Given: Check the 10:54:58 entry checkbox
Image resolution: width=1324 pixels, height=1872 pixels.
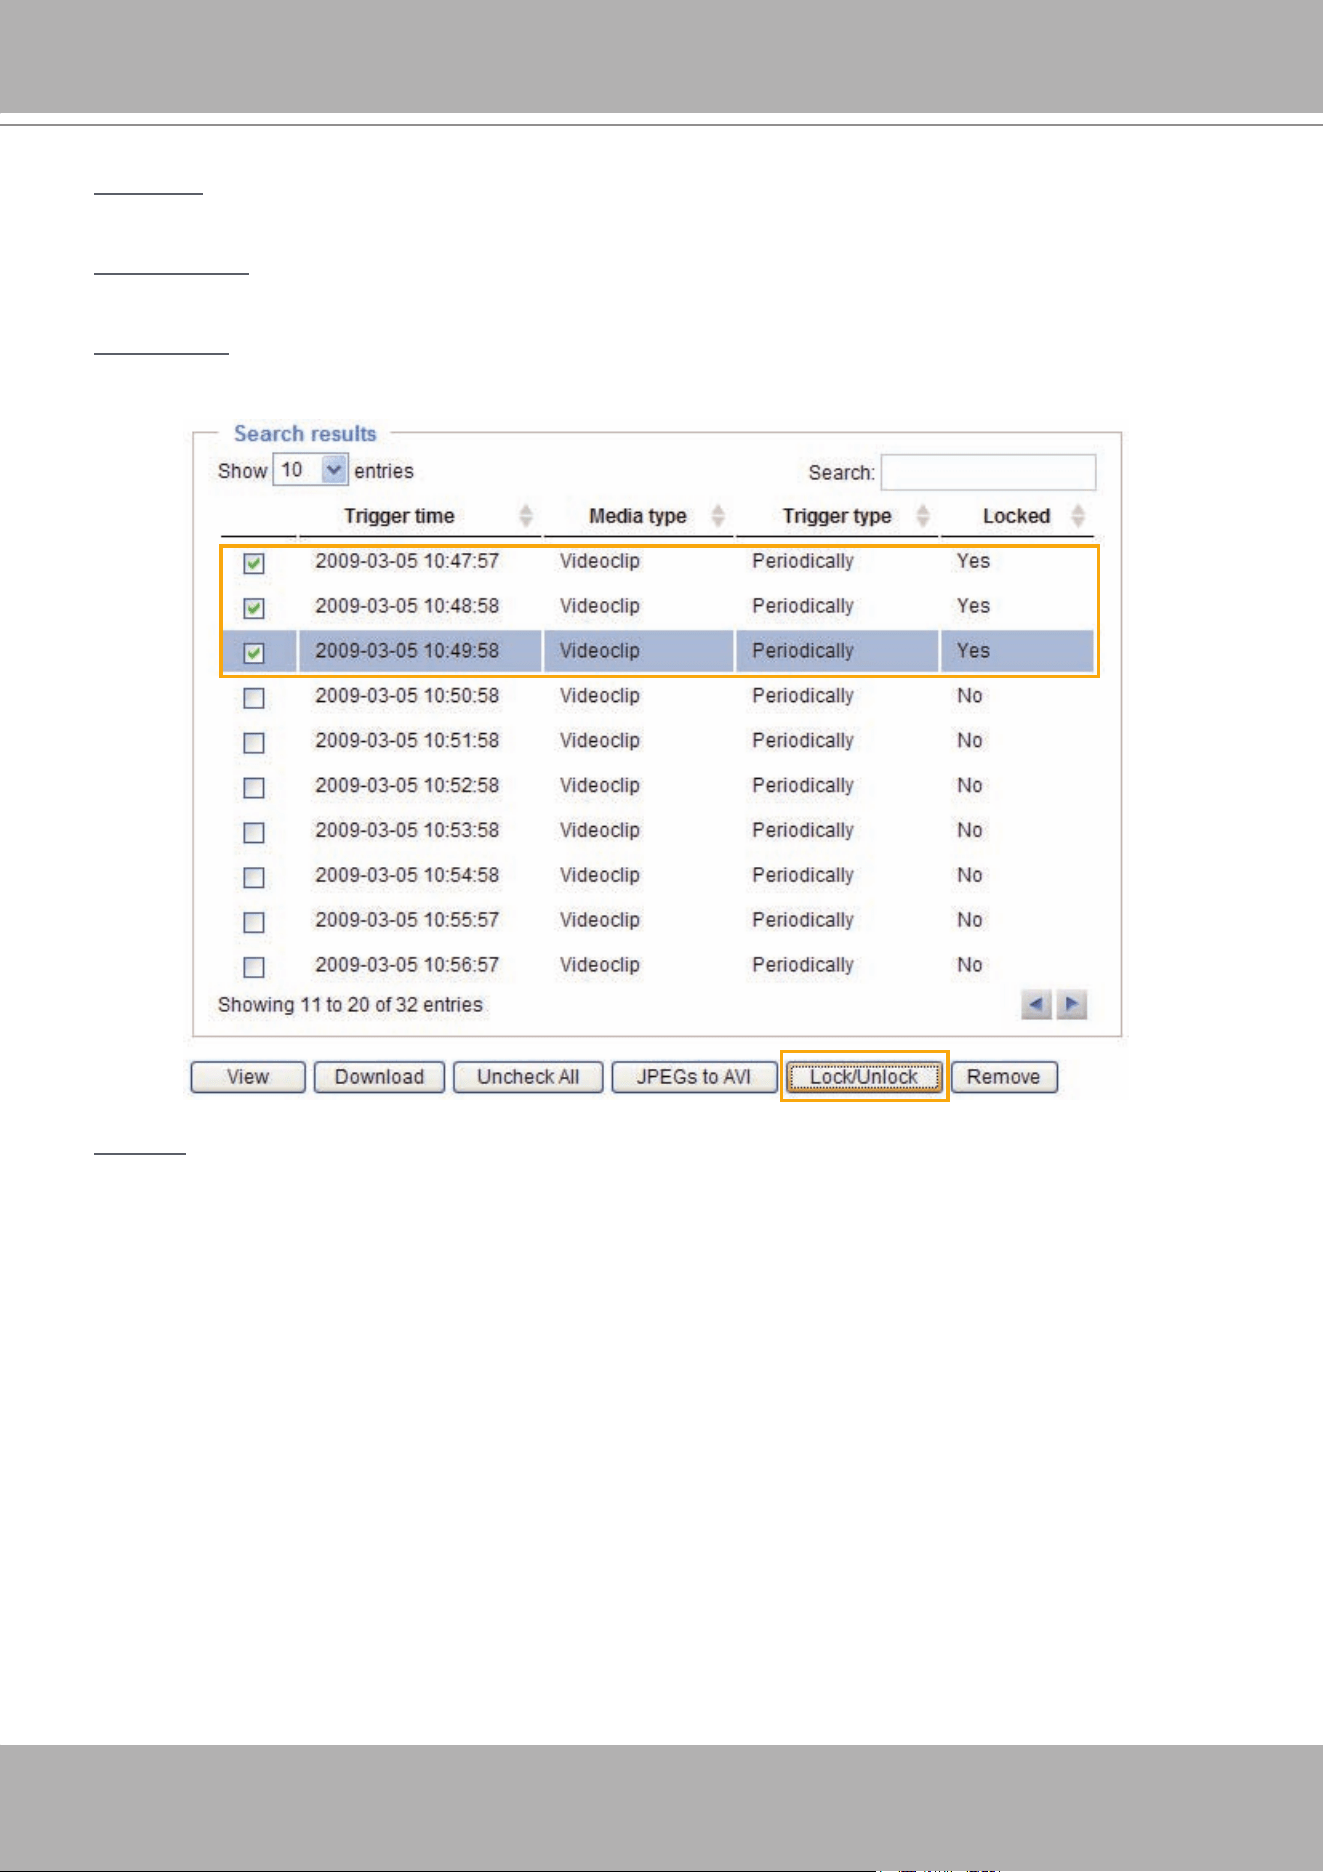Looking at the screenshot, I should pos(254,877).
